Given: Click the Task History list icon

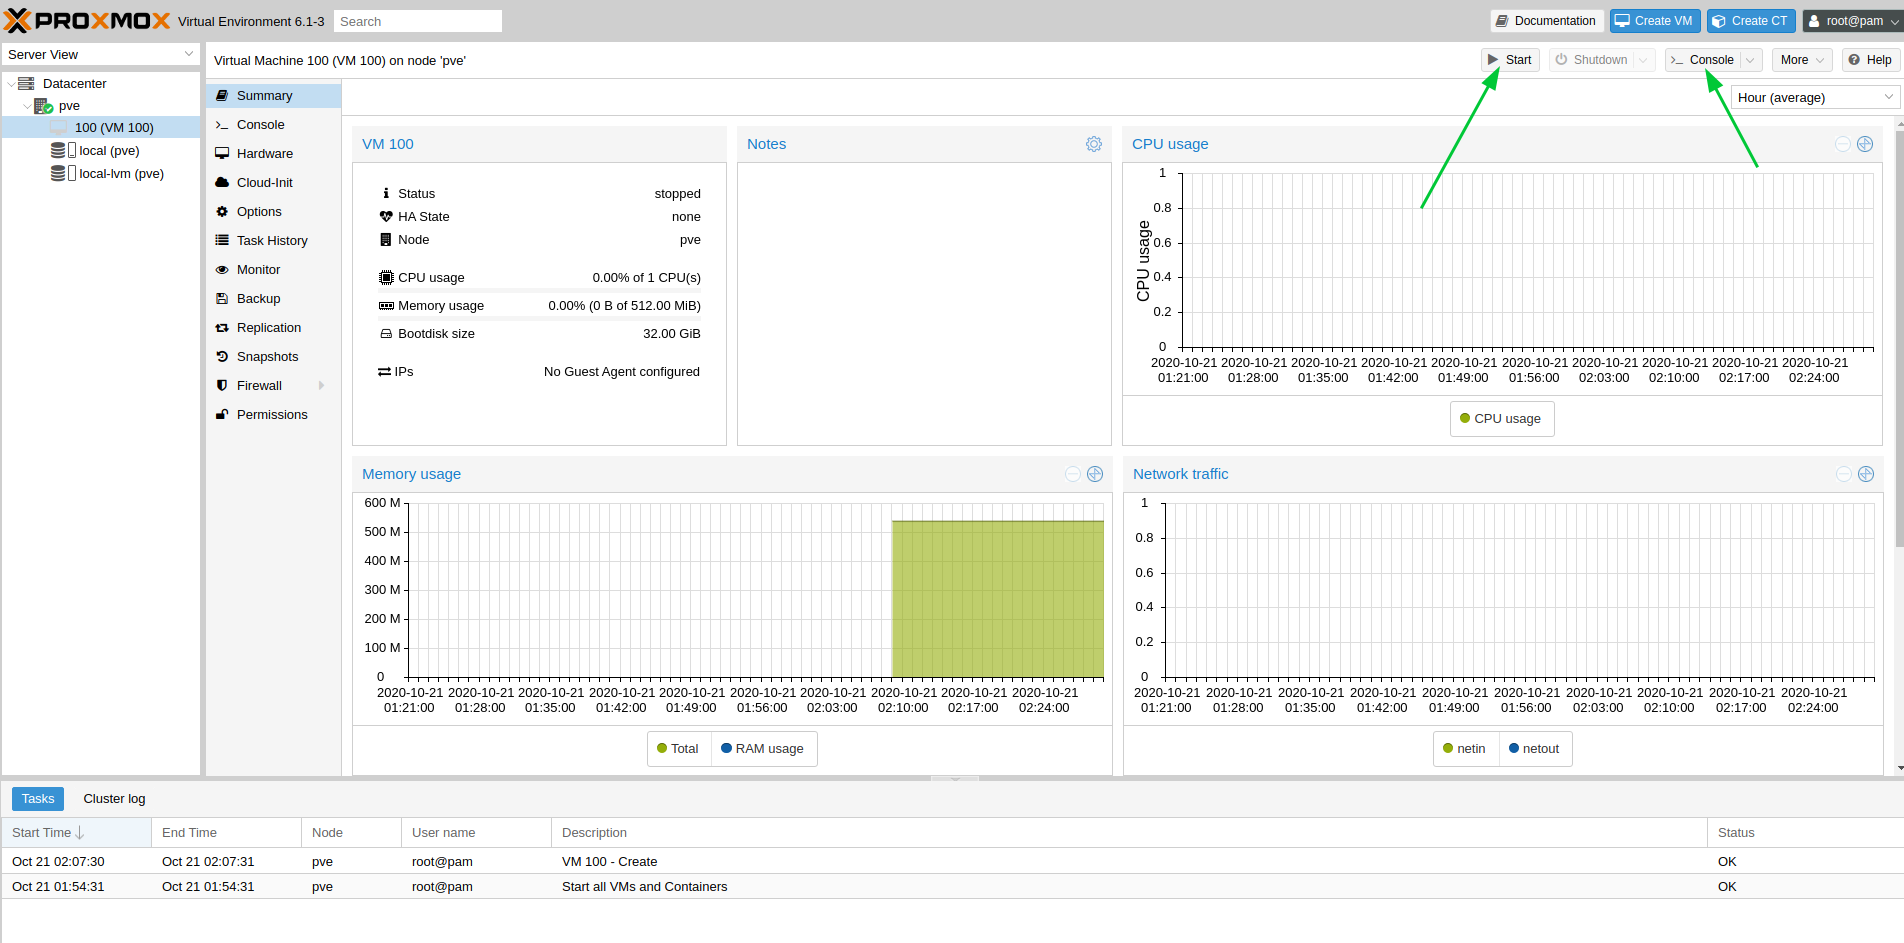Looking at the screenshot, I should coord(222,240).
